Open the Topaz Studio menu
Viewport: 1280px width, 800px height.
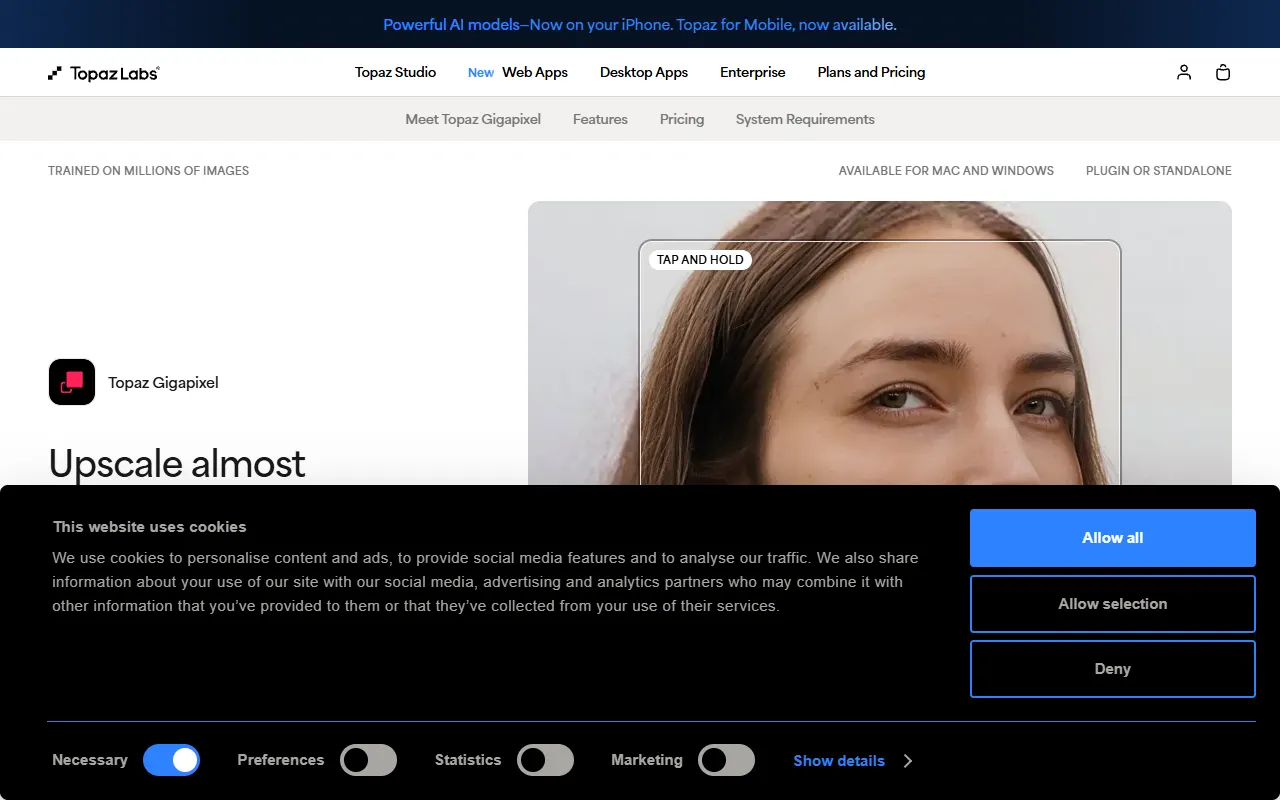click(x=396, y=72)
